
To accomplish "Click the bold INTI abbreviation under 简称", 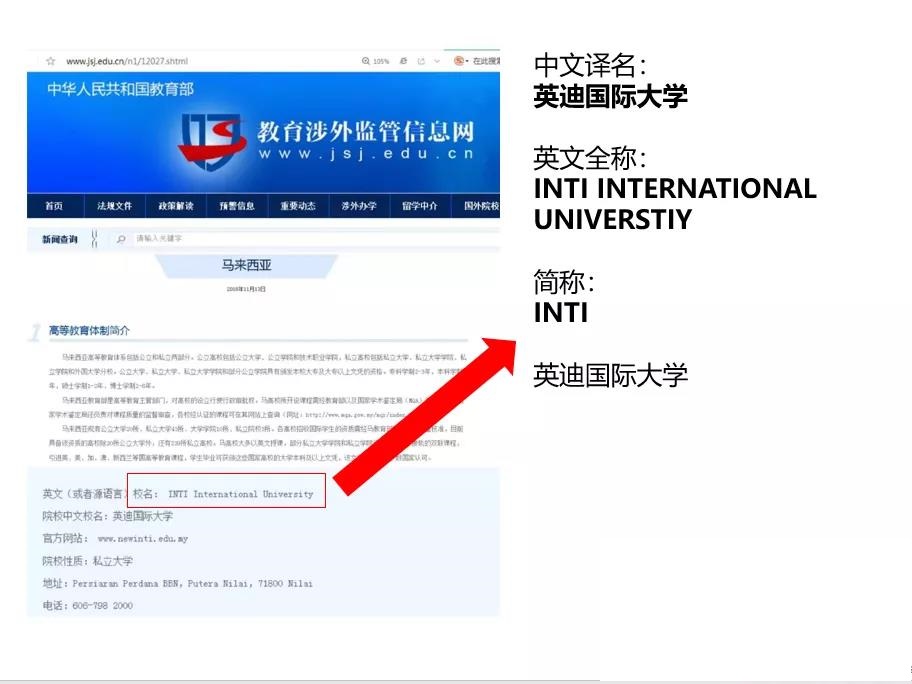I will (561, 313).
